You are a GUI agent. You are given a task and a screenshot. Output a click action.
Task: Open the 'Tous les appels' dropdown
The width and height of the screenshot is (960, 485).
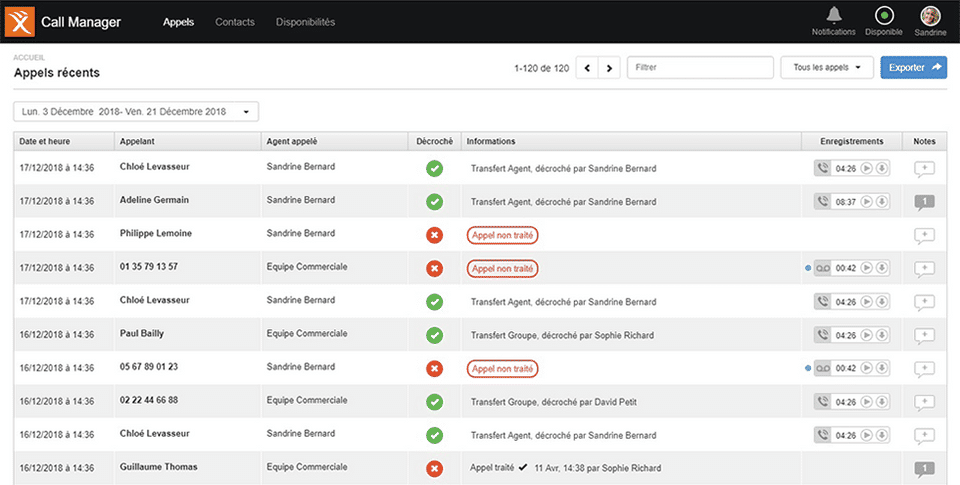click(826, 68)
